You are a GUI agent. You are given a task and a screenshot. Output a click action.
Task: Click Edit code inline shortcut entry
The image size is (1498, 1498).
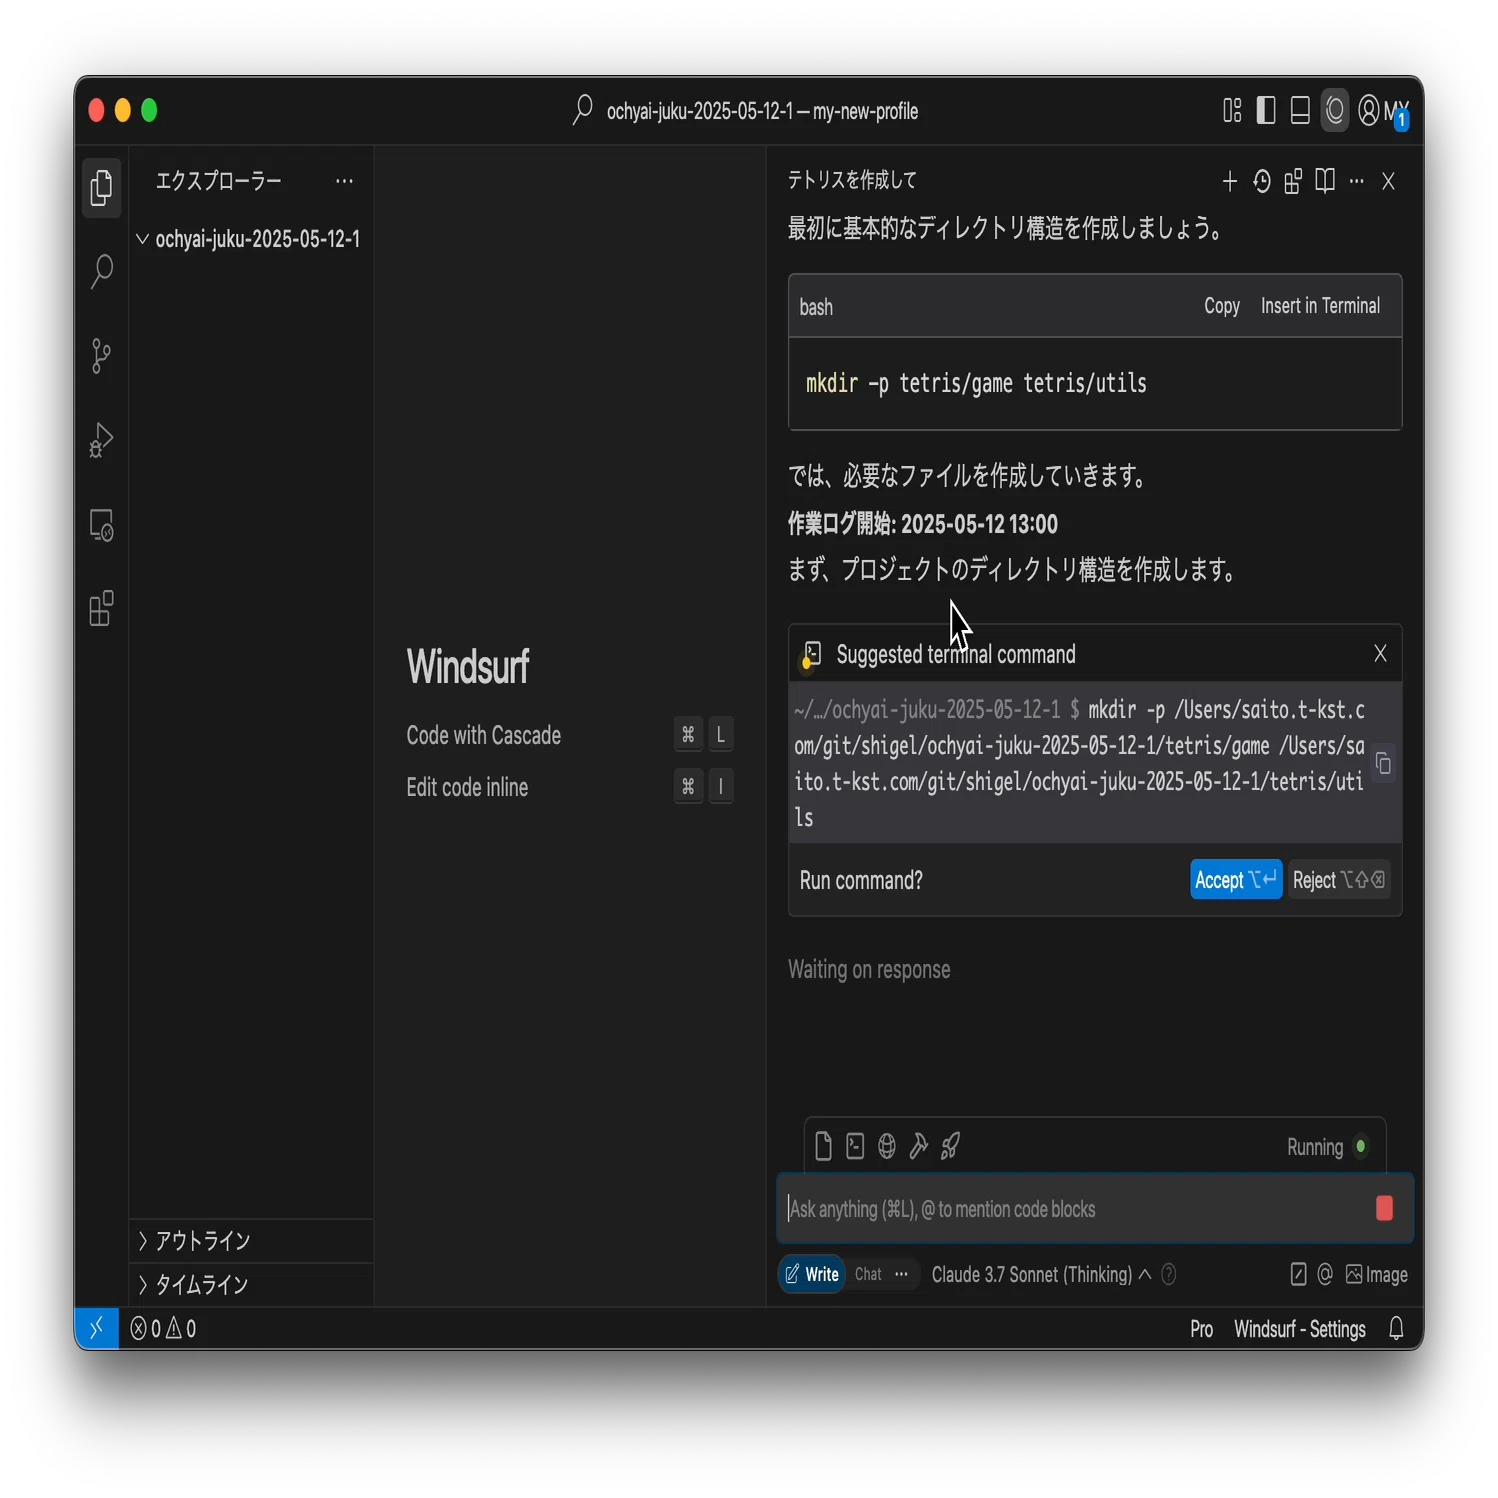[569, 787]
